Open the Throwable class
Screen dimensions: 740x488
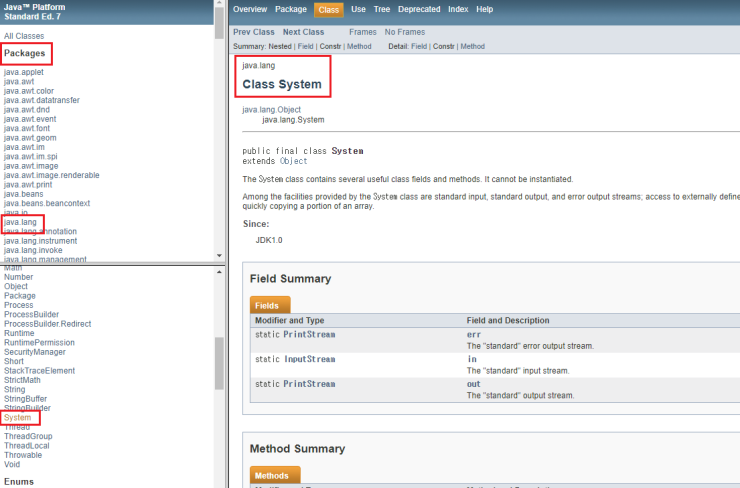[23, 455]
